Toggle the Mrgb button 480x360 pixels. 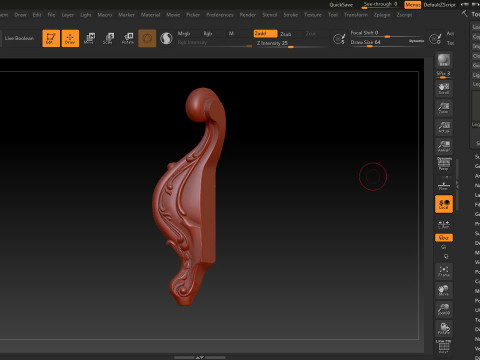pos(184,34)
